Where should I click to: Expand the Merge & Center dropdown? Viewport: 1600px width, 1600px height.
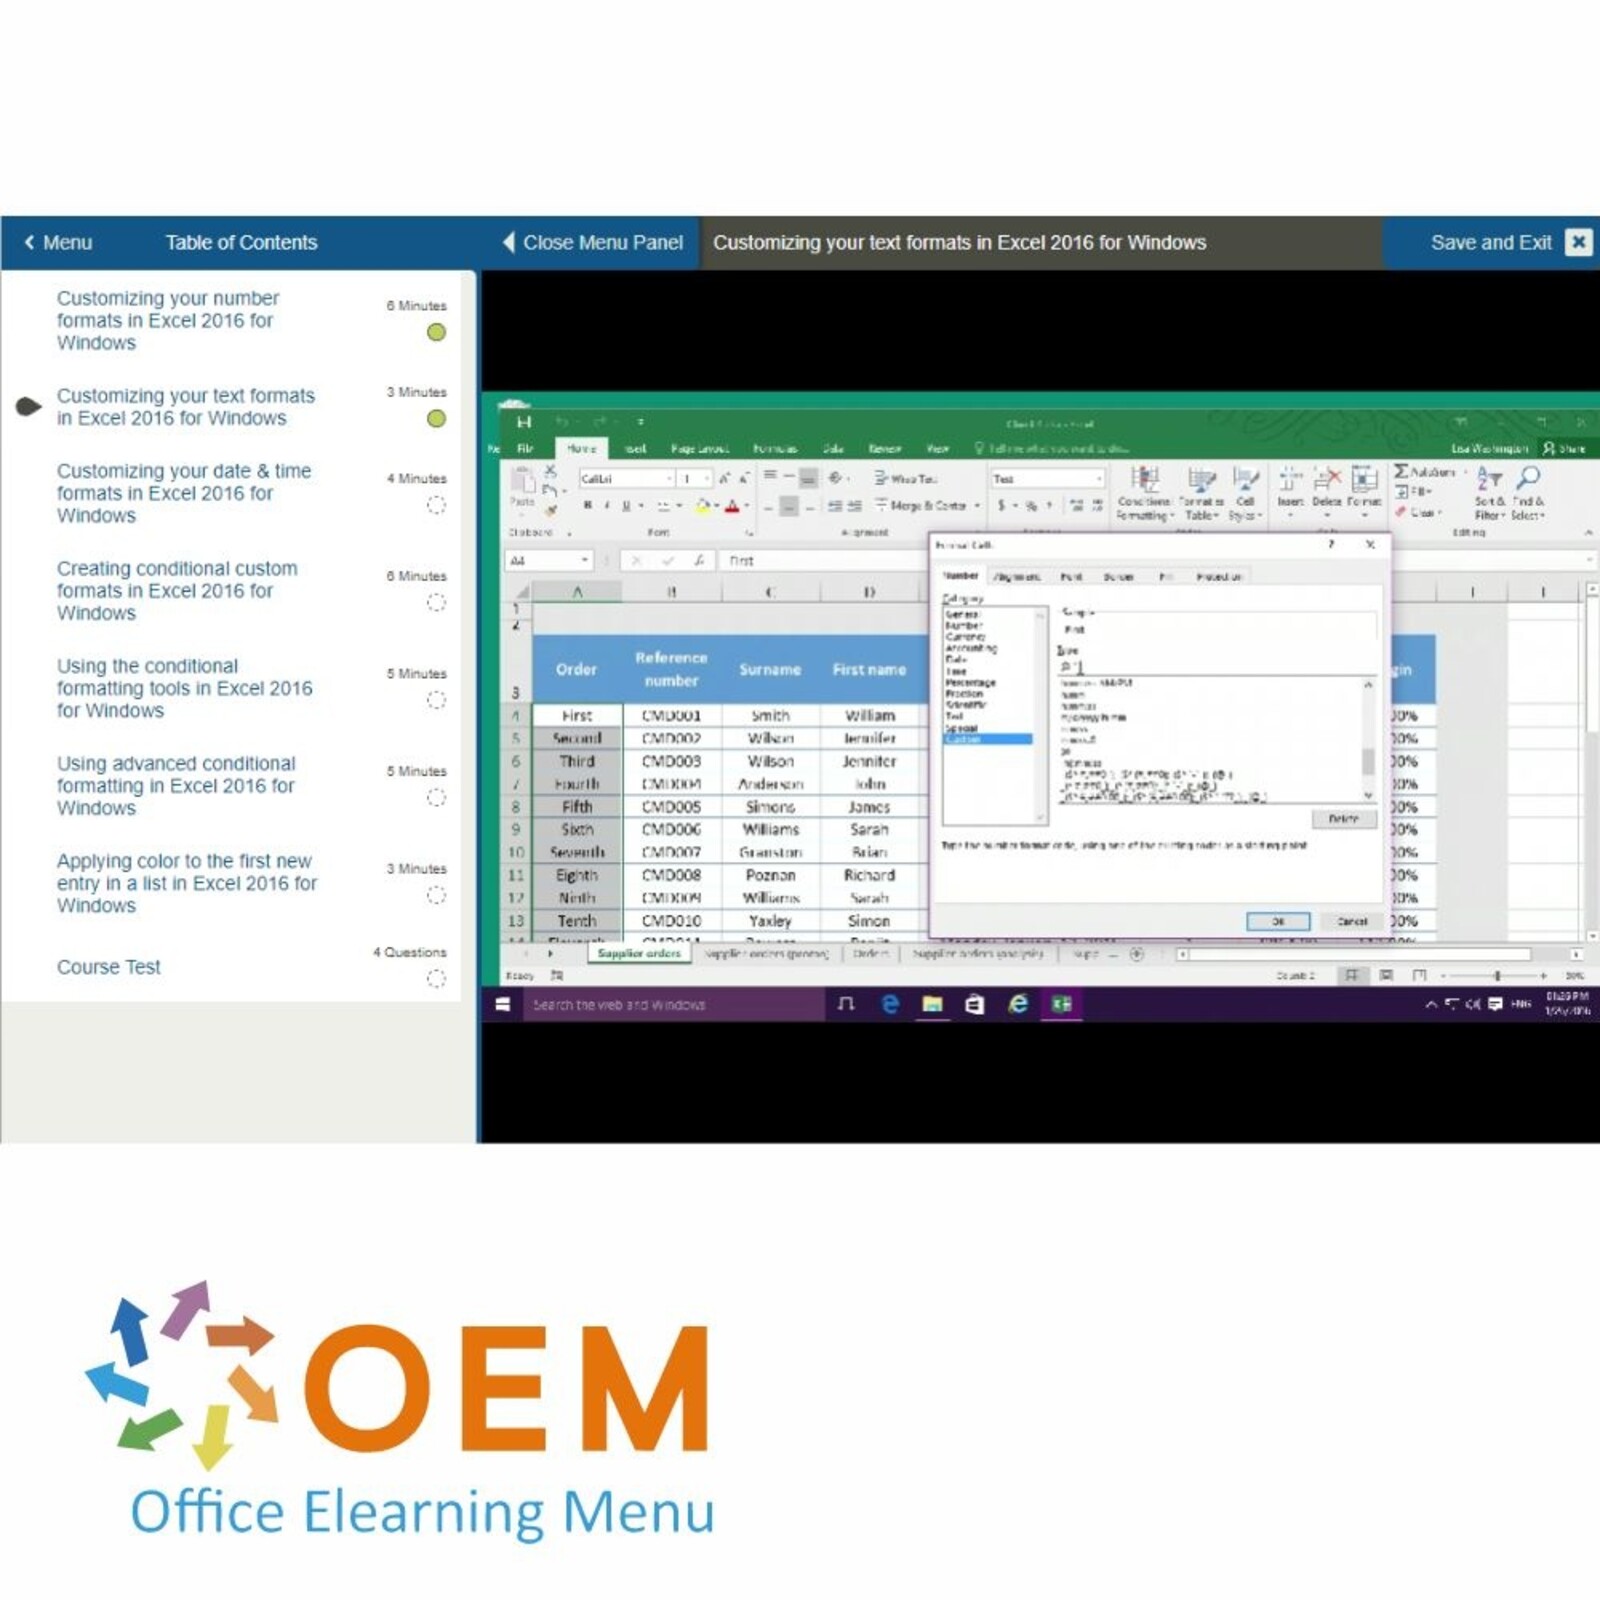(977, 506)
